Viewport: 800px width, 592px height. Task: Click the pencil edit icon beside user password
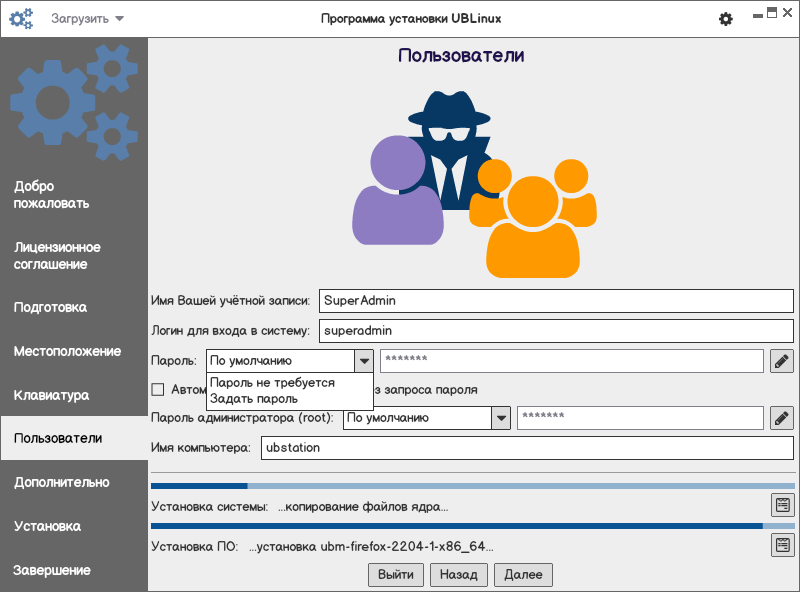(782, 361)
